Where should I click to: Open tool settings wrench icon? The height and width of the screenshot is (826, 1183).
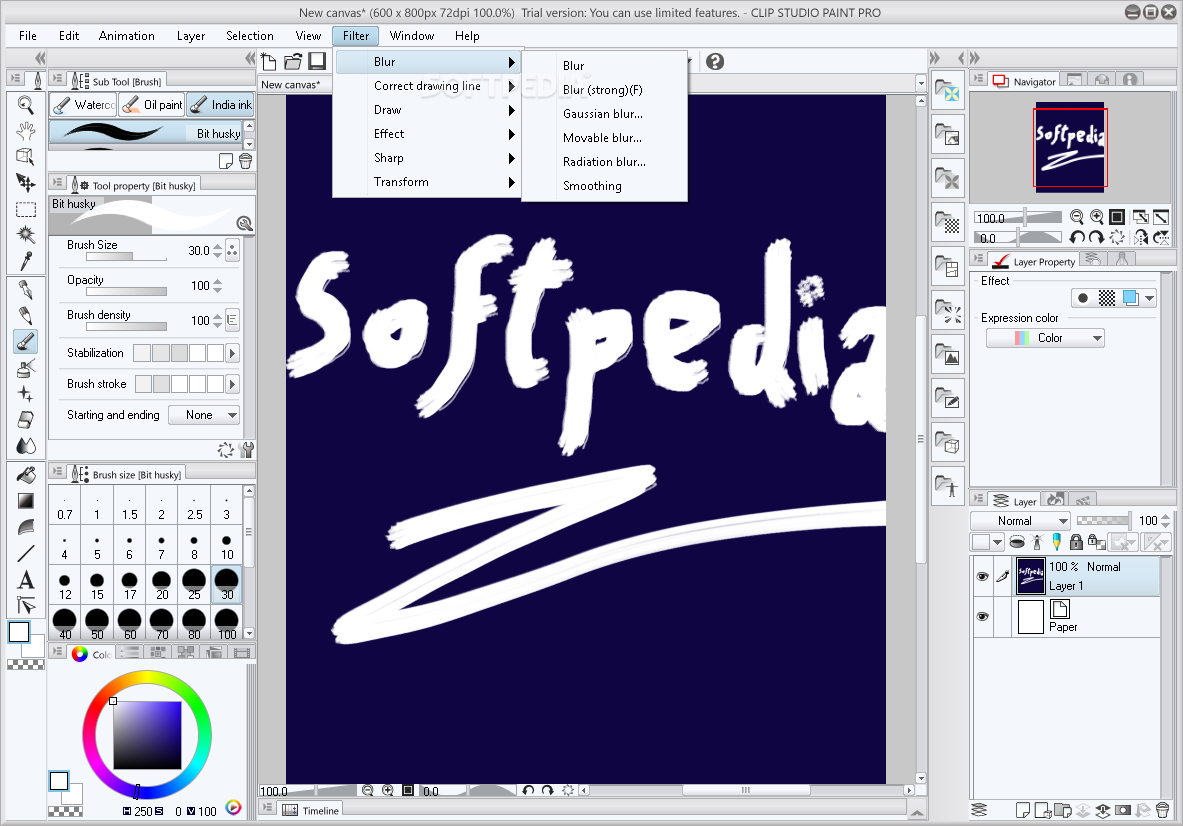(x=246, y=450)
